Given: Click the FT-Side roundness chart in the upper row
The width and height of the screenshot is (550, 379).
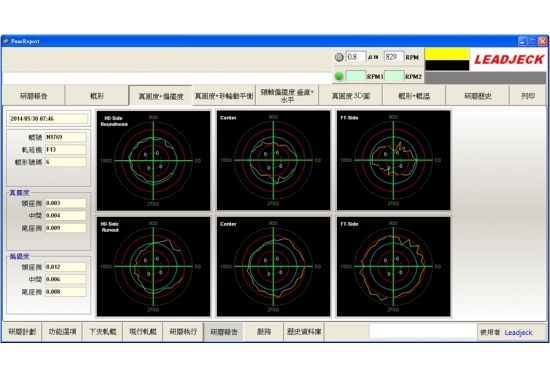Looking at the screenshot, I should (394, 160).
